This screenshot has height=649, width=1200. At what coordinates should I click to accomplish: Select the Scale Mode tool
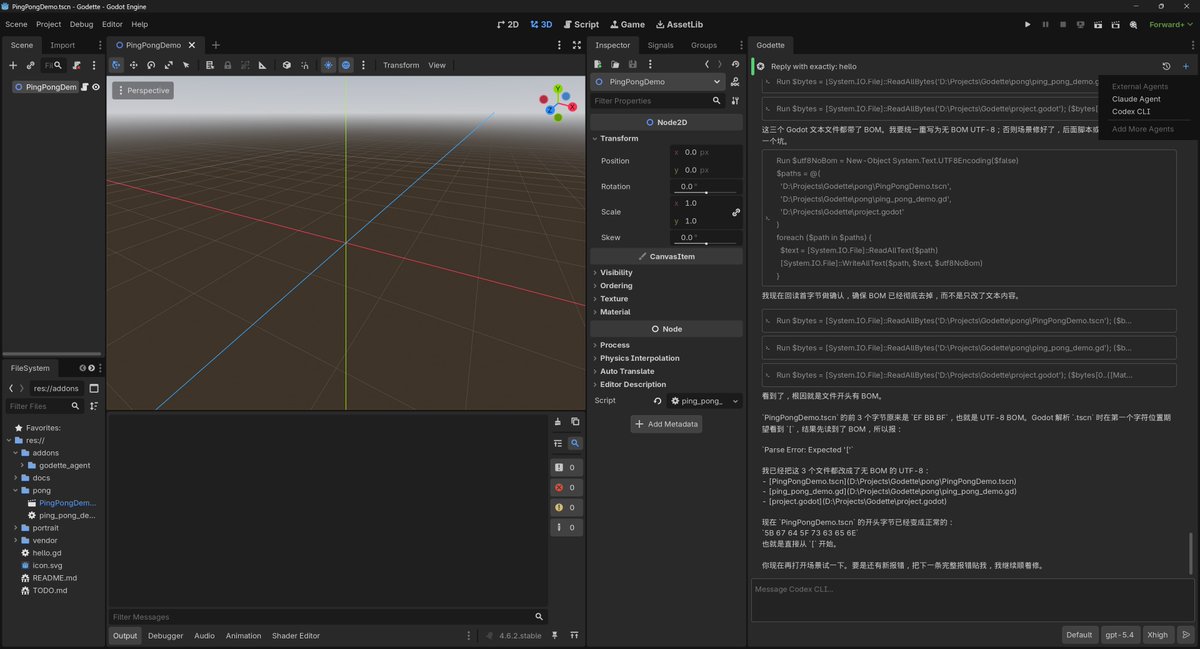[x=168, y=65]
